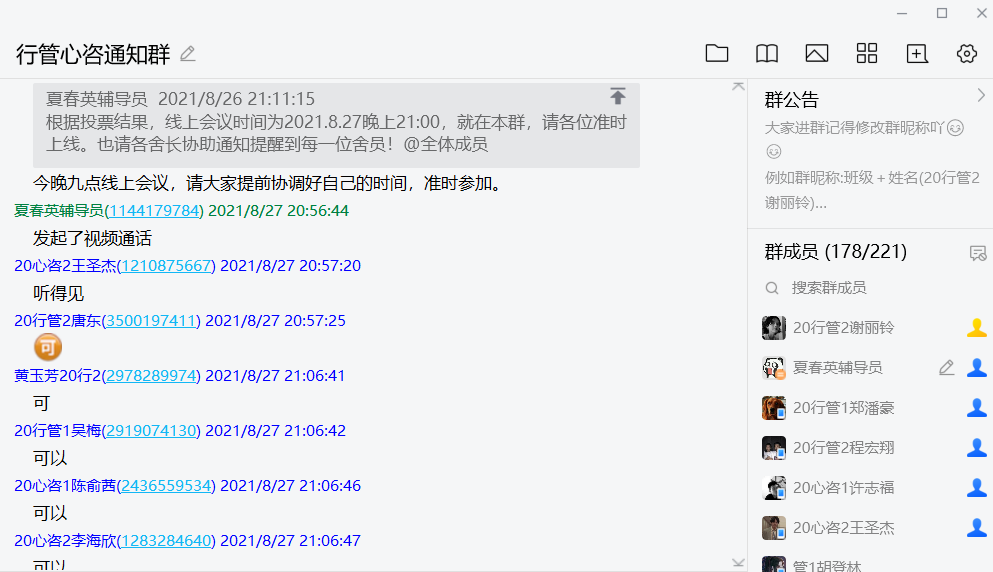The height and width of the screenshot is (572, 993).
Task: Click edit pencil beside 夏春英辅导员 member
Action: tap(946, 368)
